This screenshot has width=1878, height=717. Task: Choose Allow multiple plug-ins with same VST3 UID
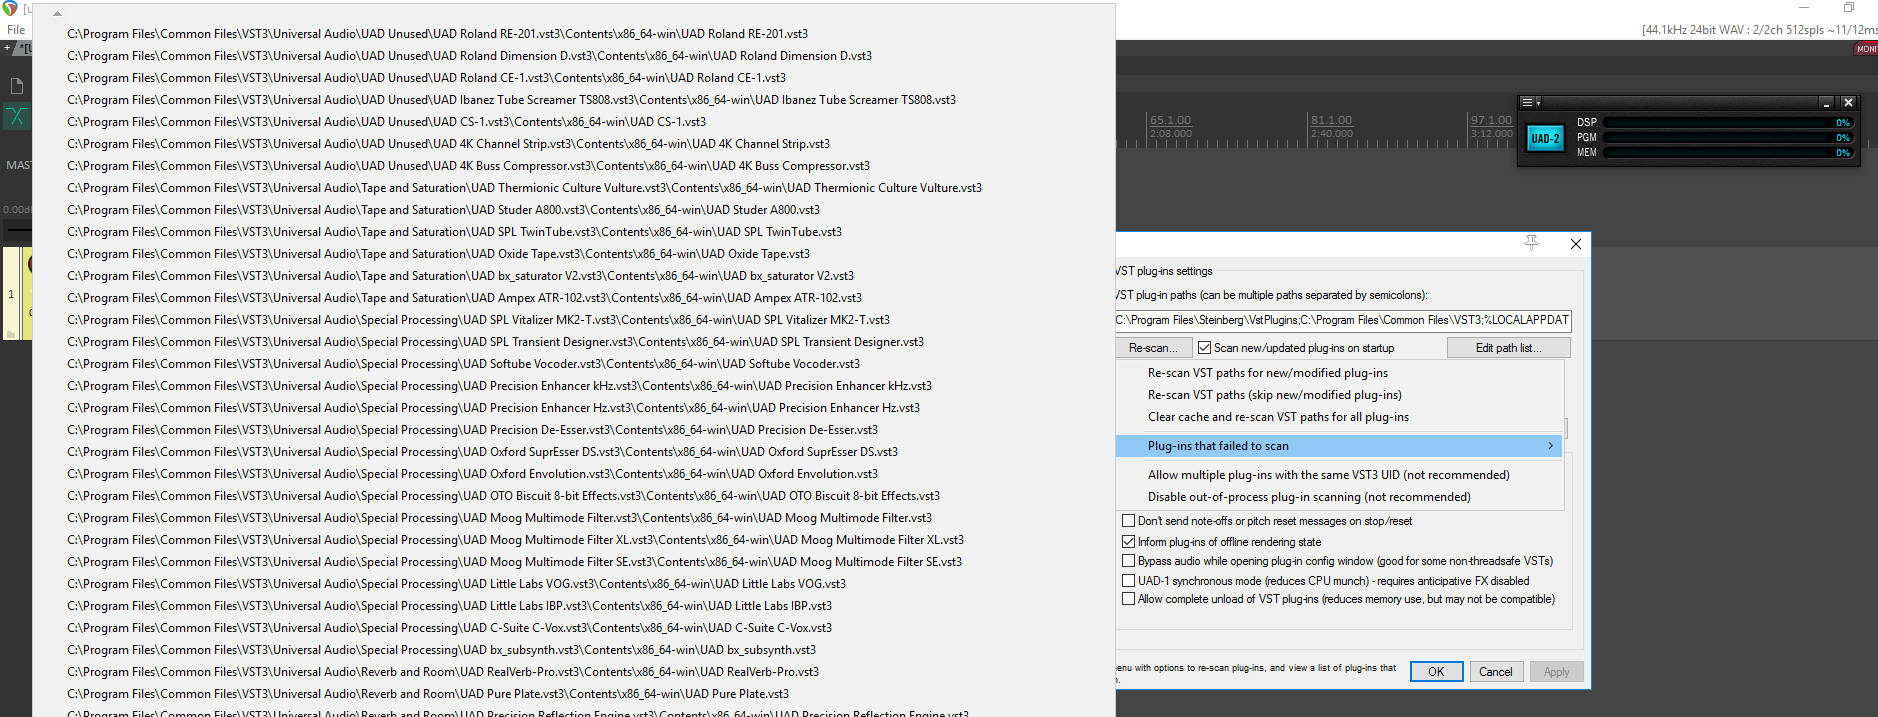click(1340, 475)
